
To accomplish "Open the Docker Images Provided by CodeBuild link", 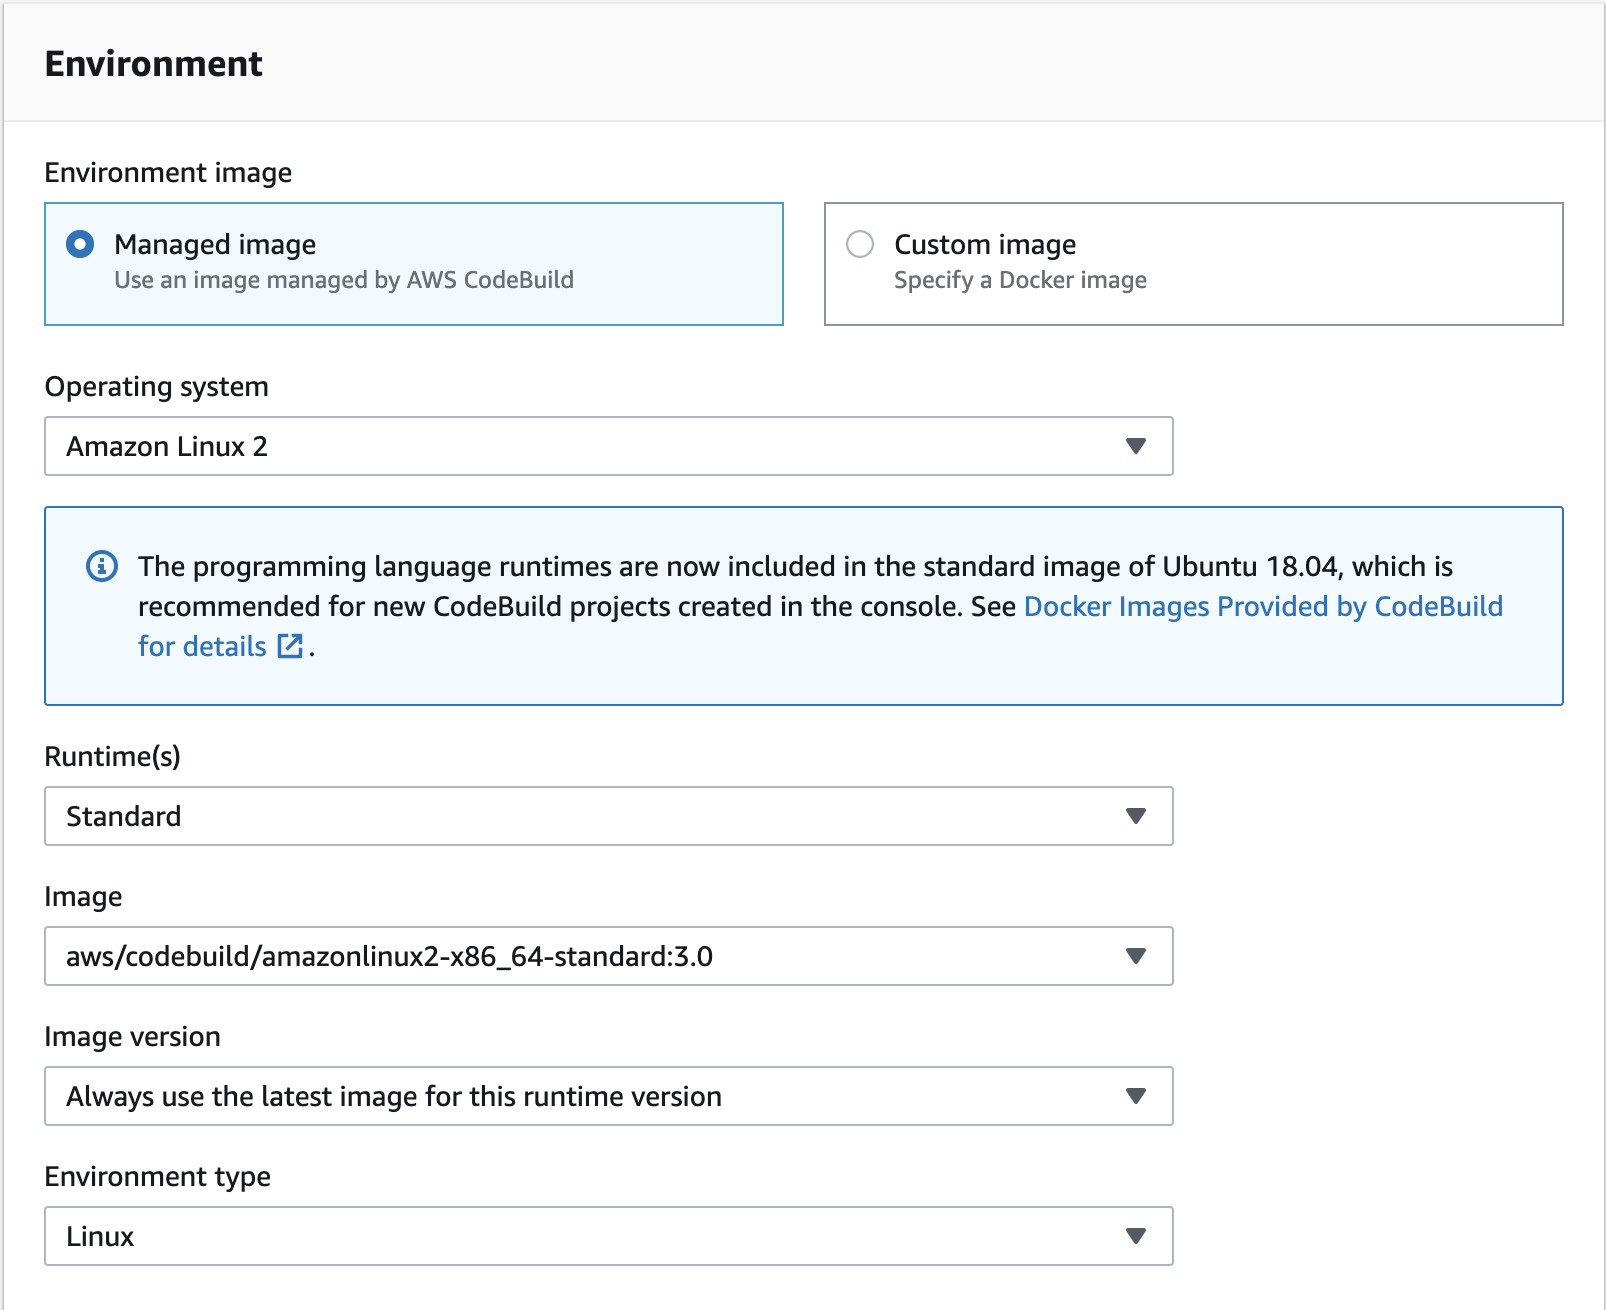I will (x=1263, y=606).
